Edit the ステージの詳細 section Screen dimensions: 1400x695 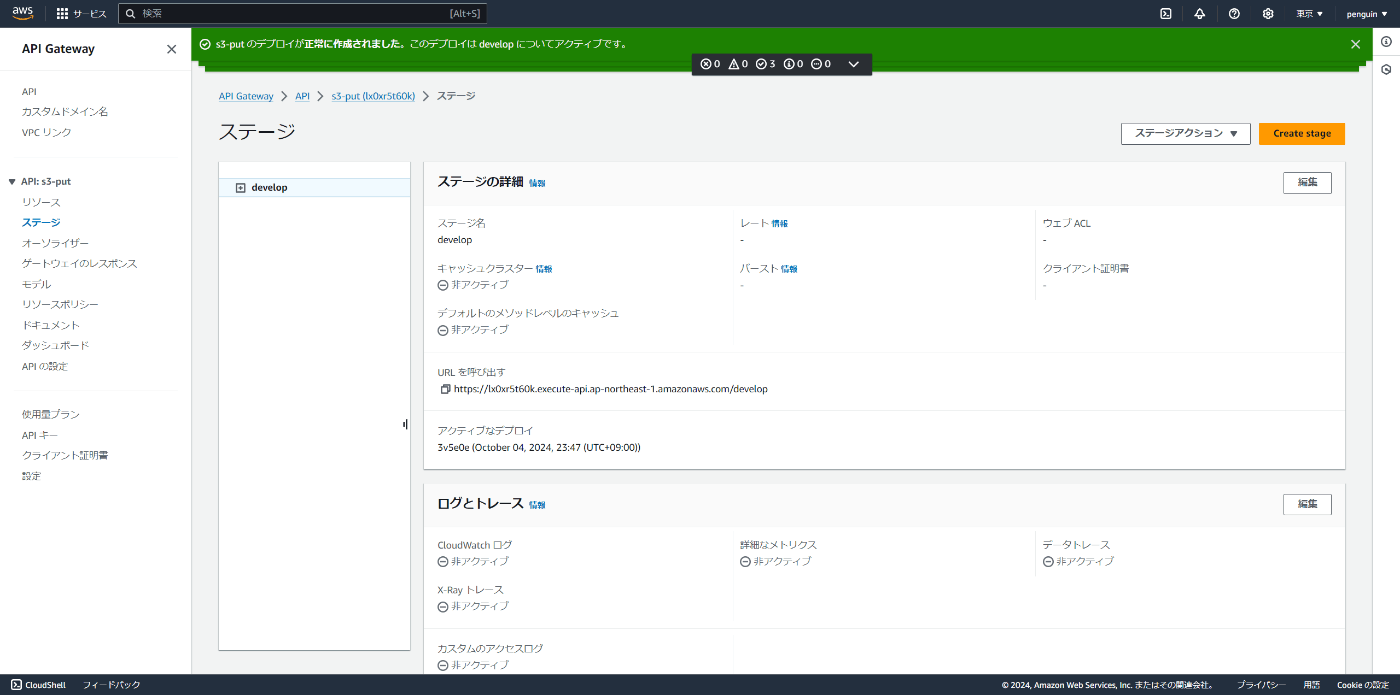coord(1307,183)
